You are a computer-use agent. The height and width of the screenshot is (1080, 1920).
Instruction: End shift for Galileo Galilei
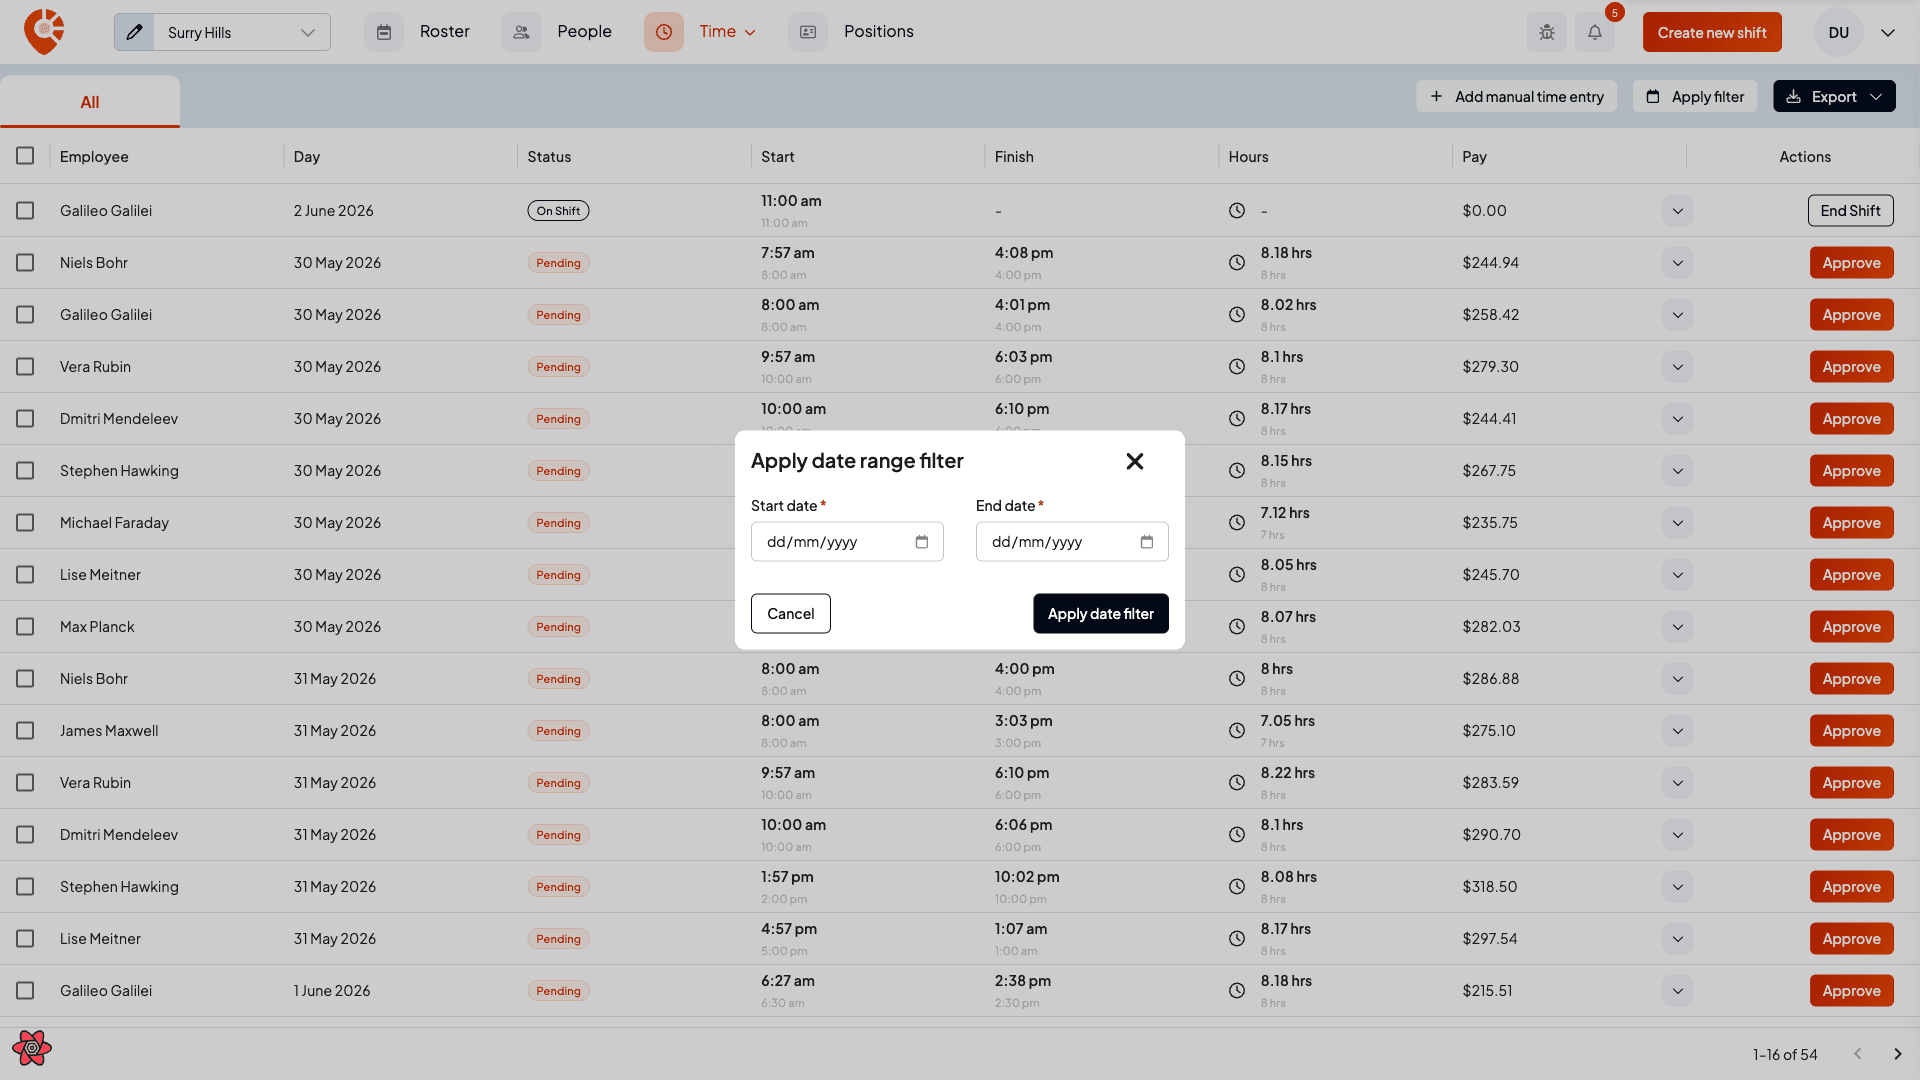pos(1850,211)
